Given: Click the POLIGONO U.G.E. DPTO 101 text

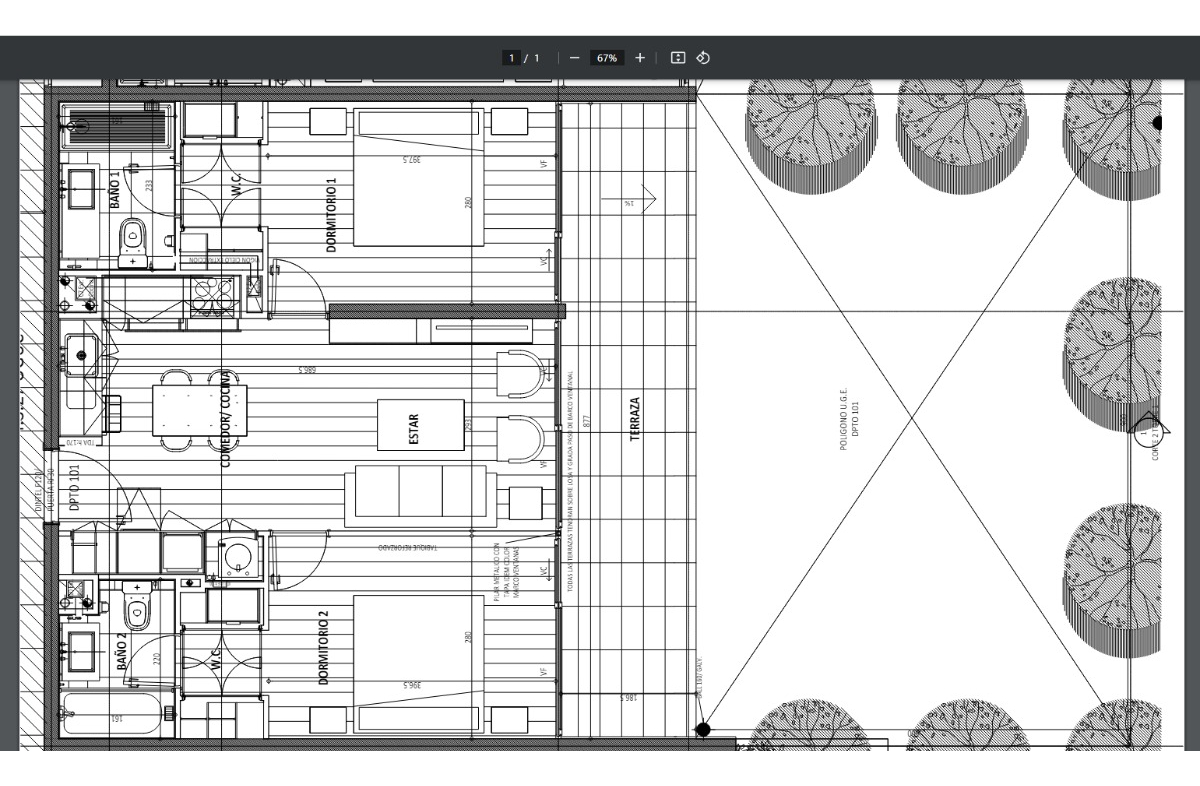Looking at the screenshot, I should (848, 418).
